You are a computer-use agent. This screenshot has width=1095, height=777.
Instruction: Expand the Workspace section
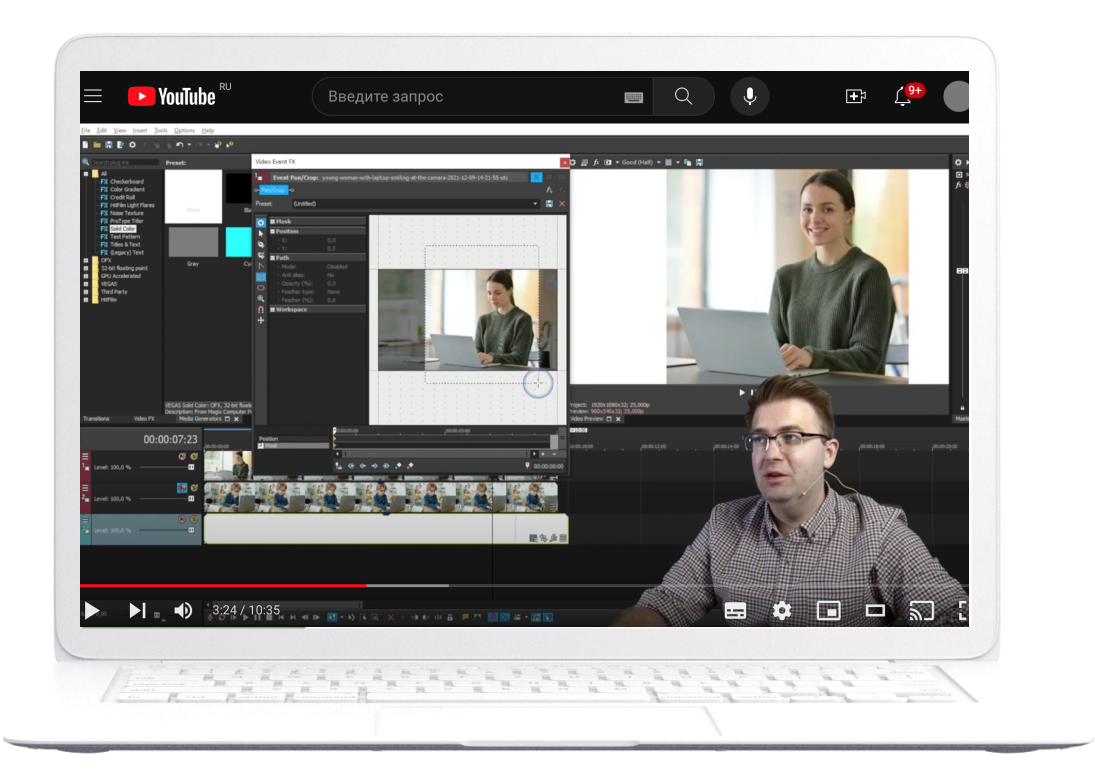click(272, 309)
